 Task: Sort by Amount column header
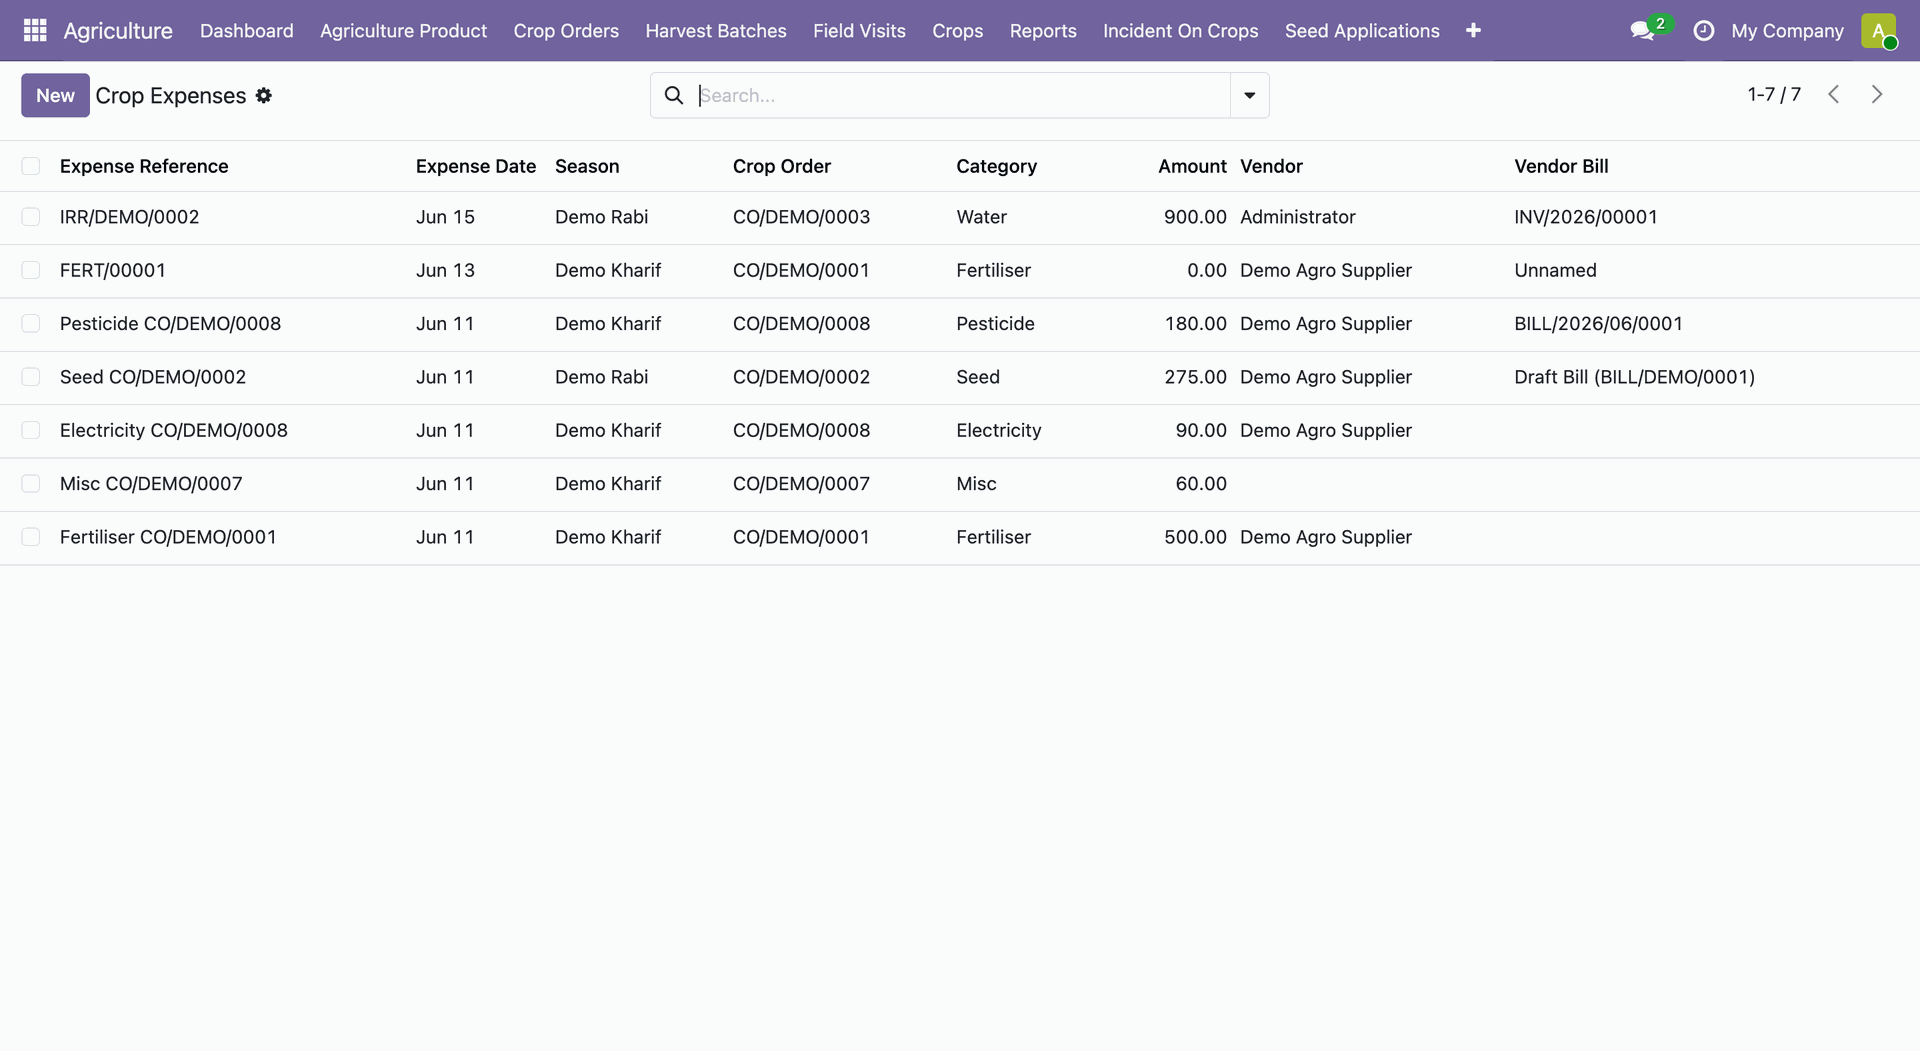(x=1192, y=166)
